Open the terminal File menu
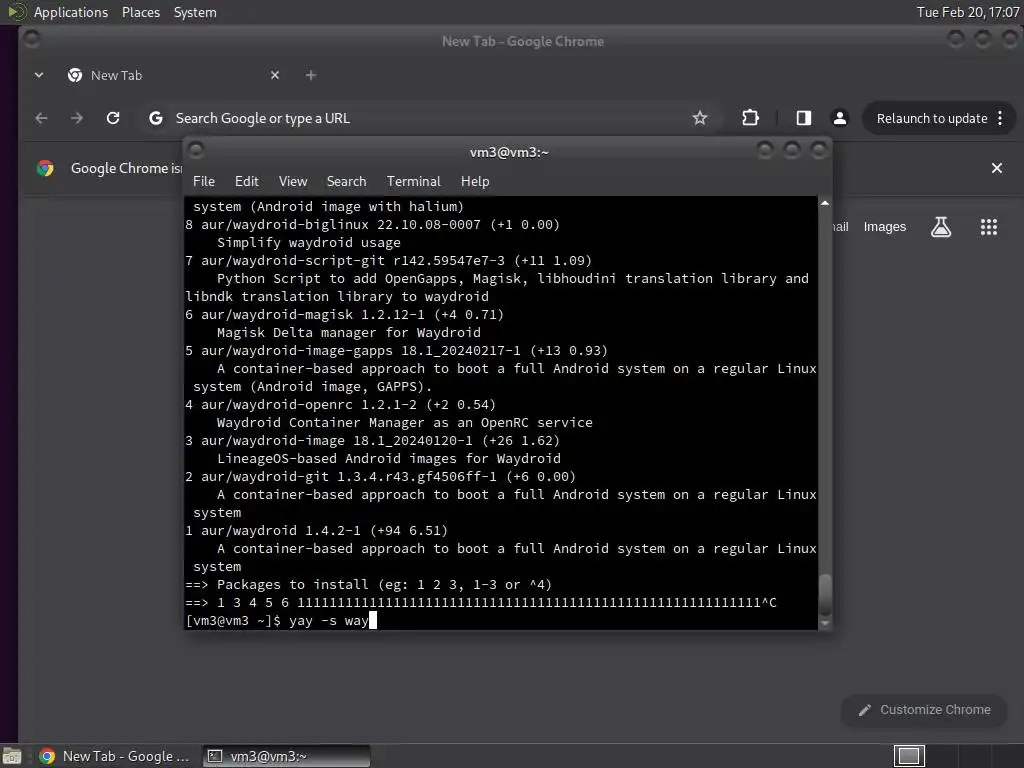This screenshot has height=768, width=1024. point(204,181)
